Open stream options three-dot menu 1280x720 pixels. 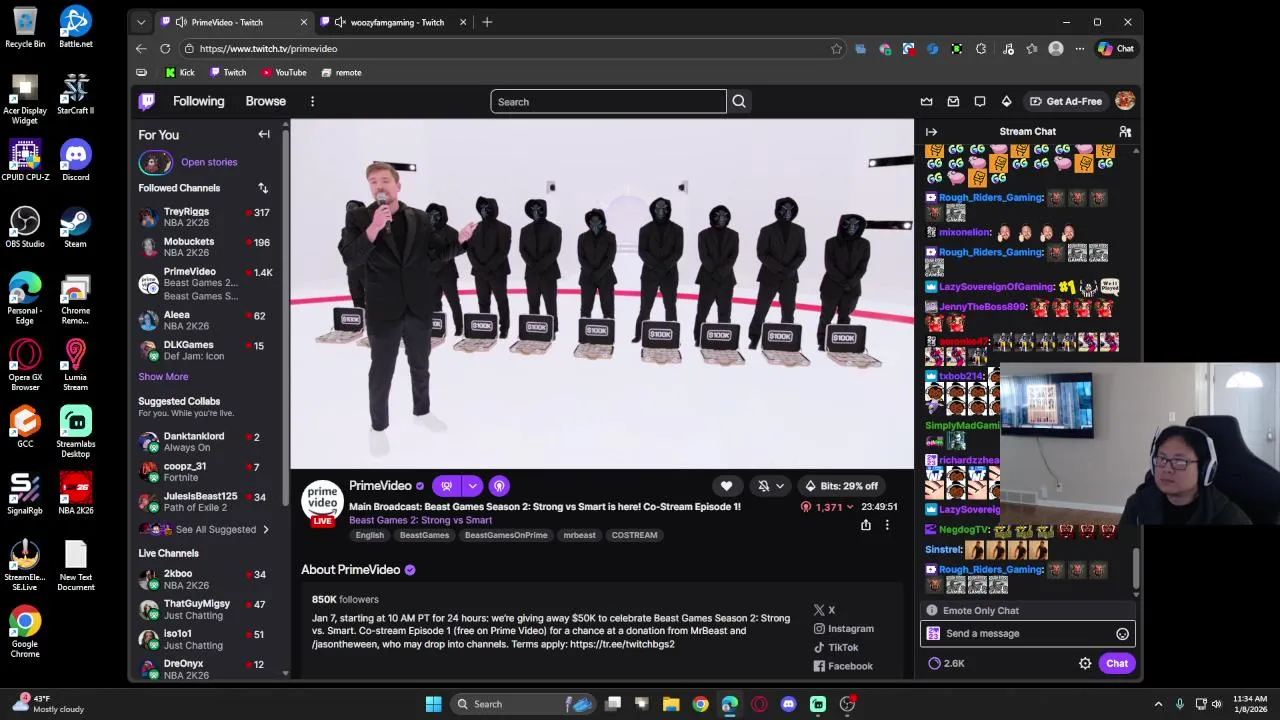pyautogui.click(x=886, y=525)
